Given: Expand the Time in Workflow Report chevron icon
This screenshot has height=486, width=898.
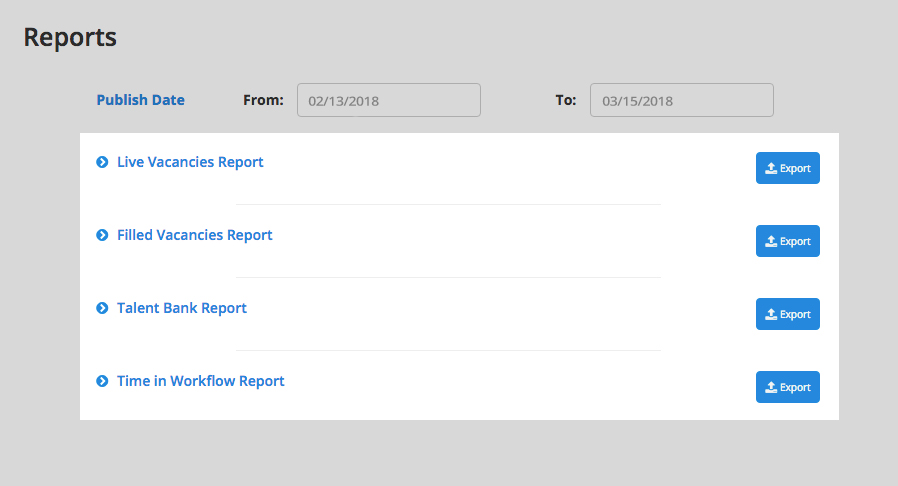Looking at the screenshot, I should [x=102, y=381].
